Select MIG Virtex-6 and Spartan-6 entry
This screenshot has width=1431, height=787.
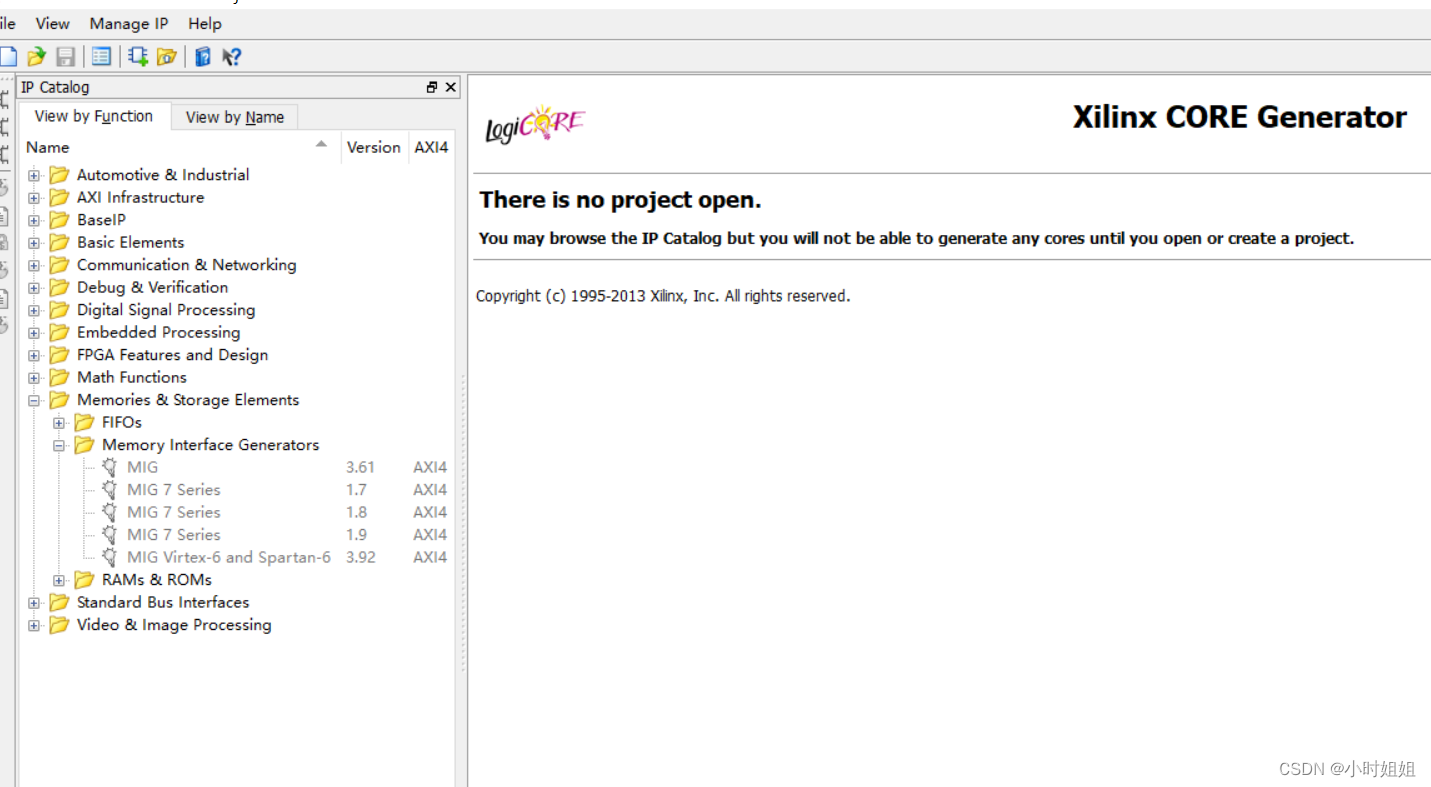pos(229,557)
